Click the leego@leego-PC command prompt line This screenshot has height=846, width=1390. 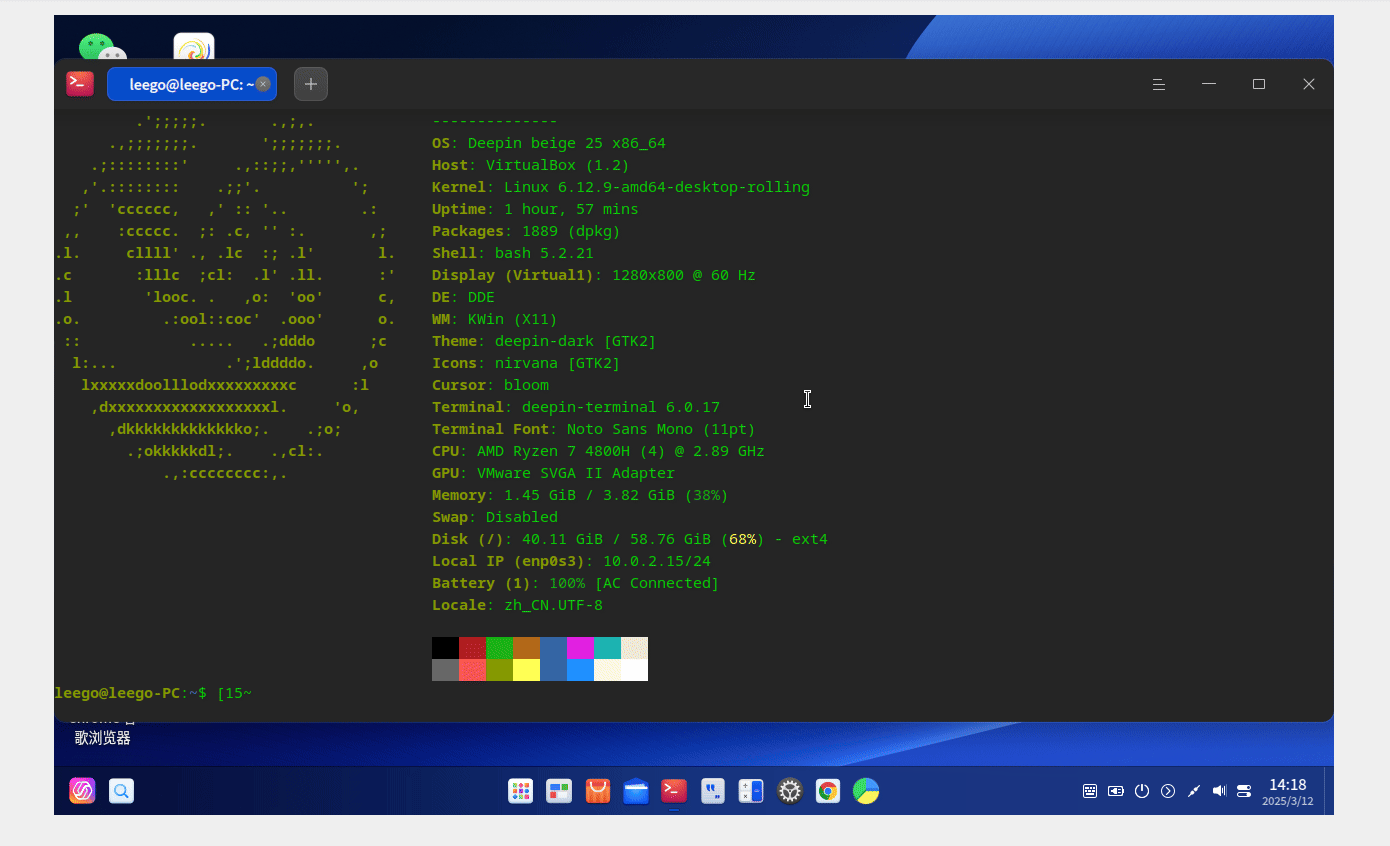[153, 693]
